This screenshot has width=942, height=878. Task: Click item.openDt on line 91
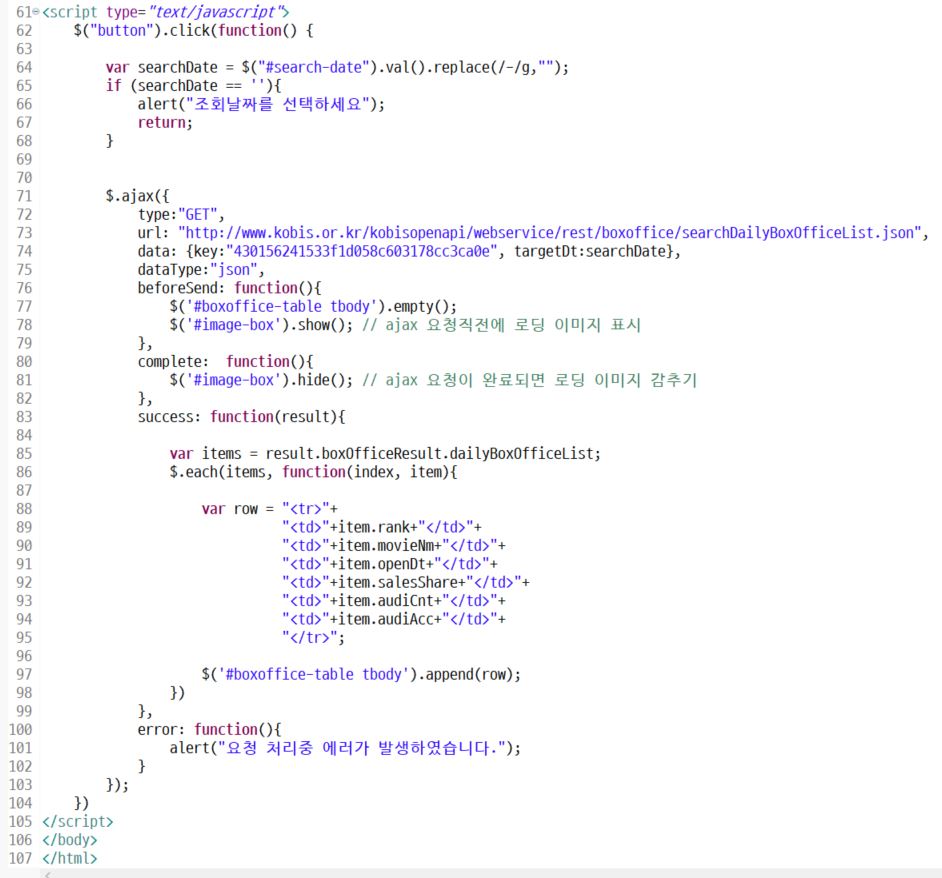coord(381,564)
